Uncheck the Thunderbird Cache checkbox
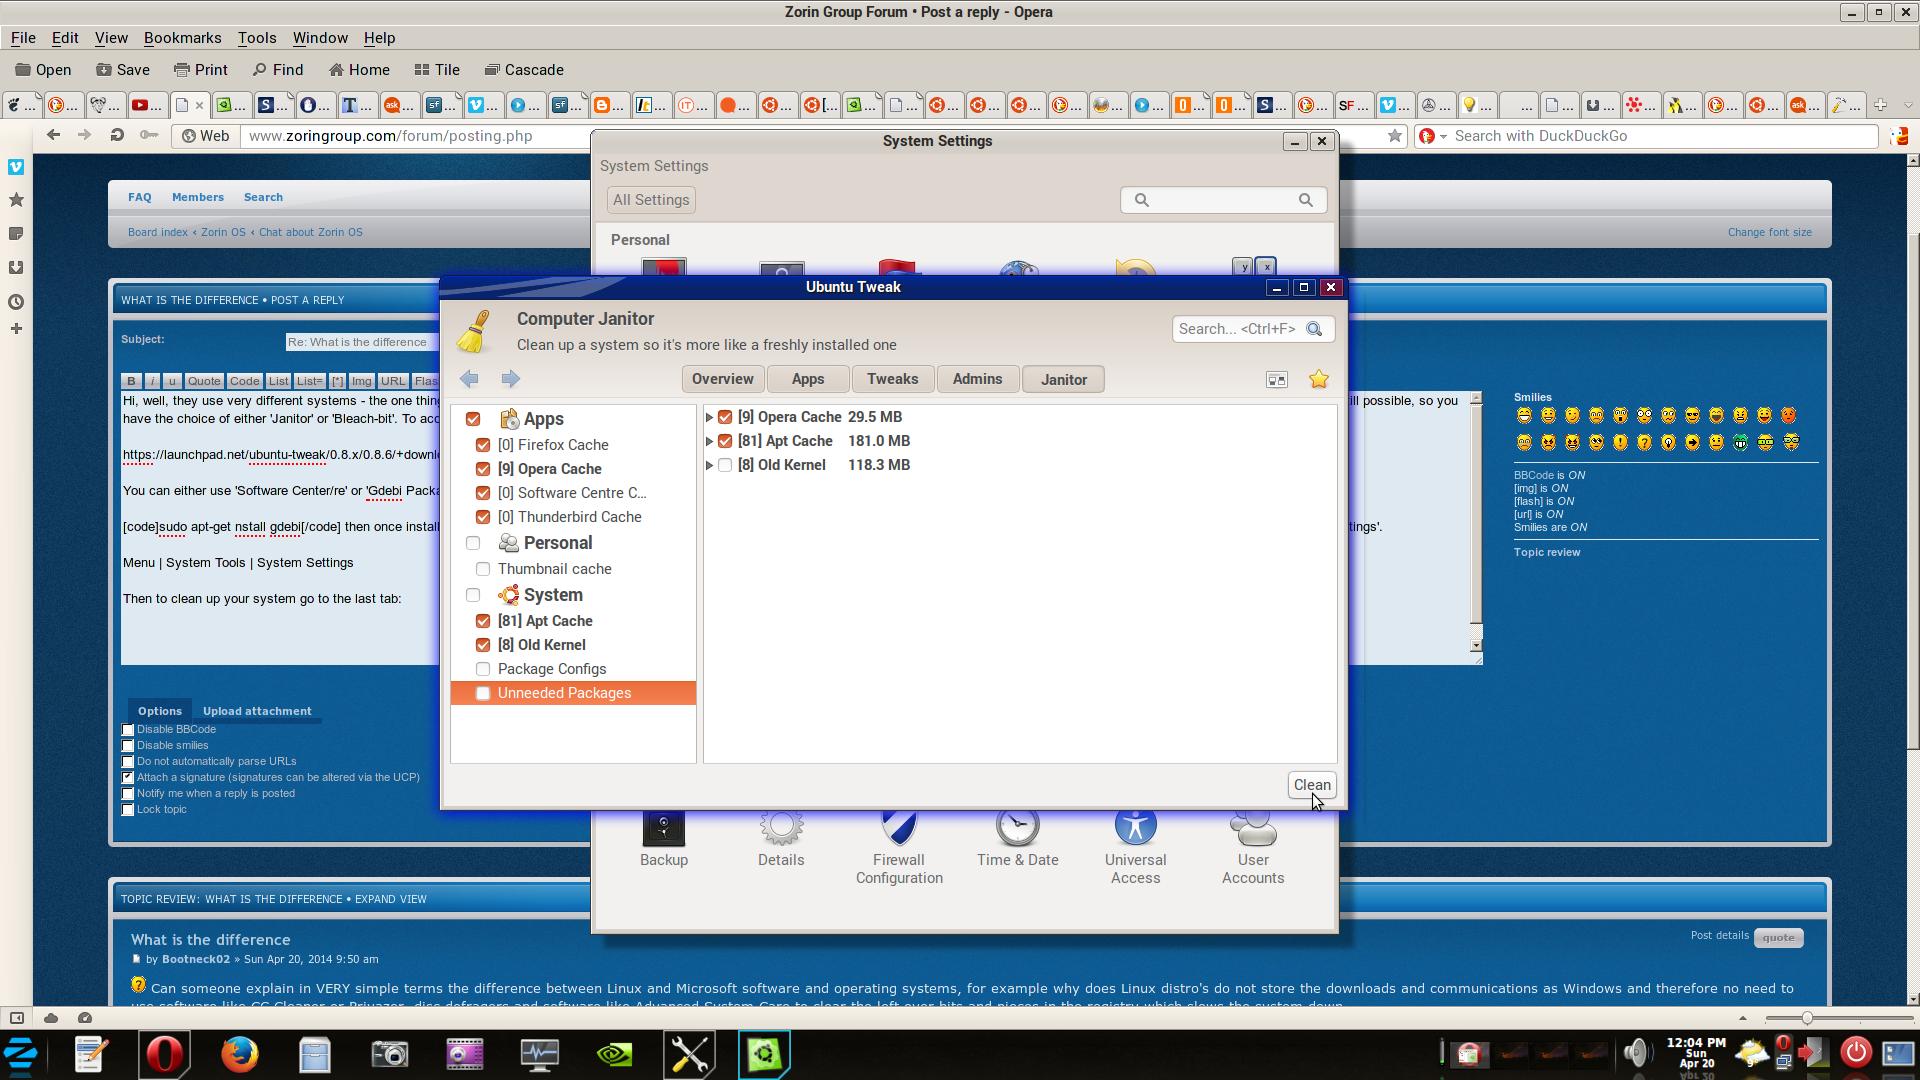 483,517
